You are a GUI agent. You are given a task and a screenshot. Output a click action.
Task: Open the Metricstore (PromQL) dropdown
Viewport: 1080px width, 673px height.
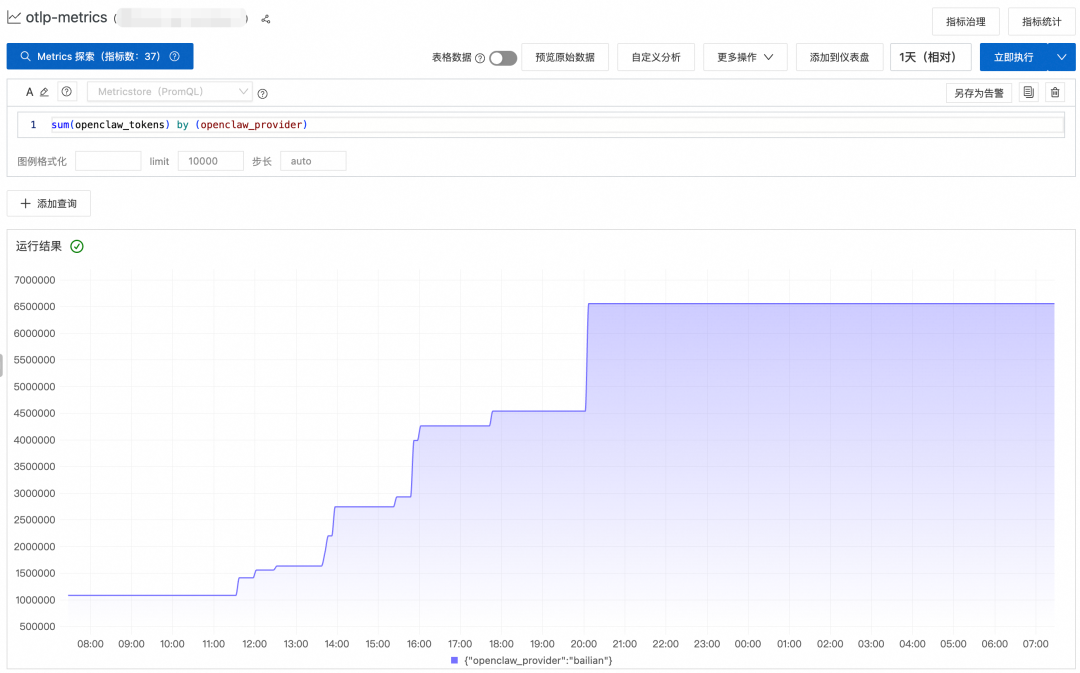click(170, 91)
